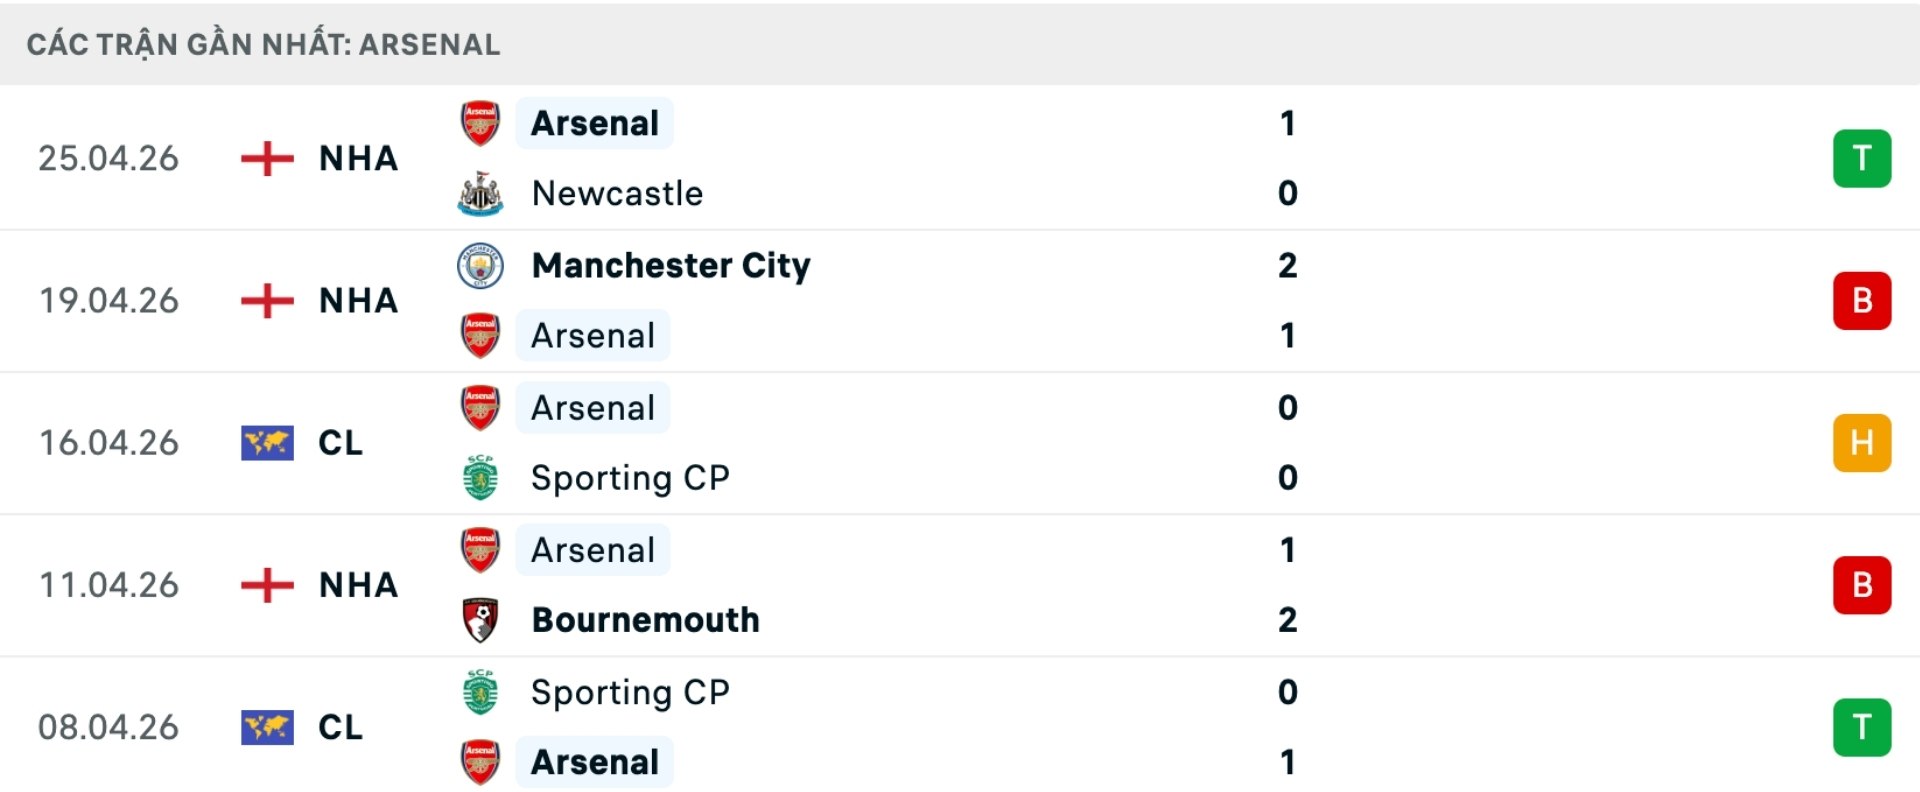The height and width of the screenshot is (792, 1920).
Task: Click green T badge for 08.04.26 match
Action: 1862,727
